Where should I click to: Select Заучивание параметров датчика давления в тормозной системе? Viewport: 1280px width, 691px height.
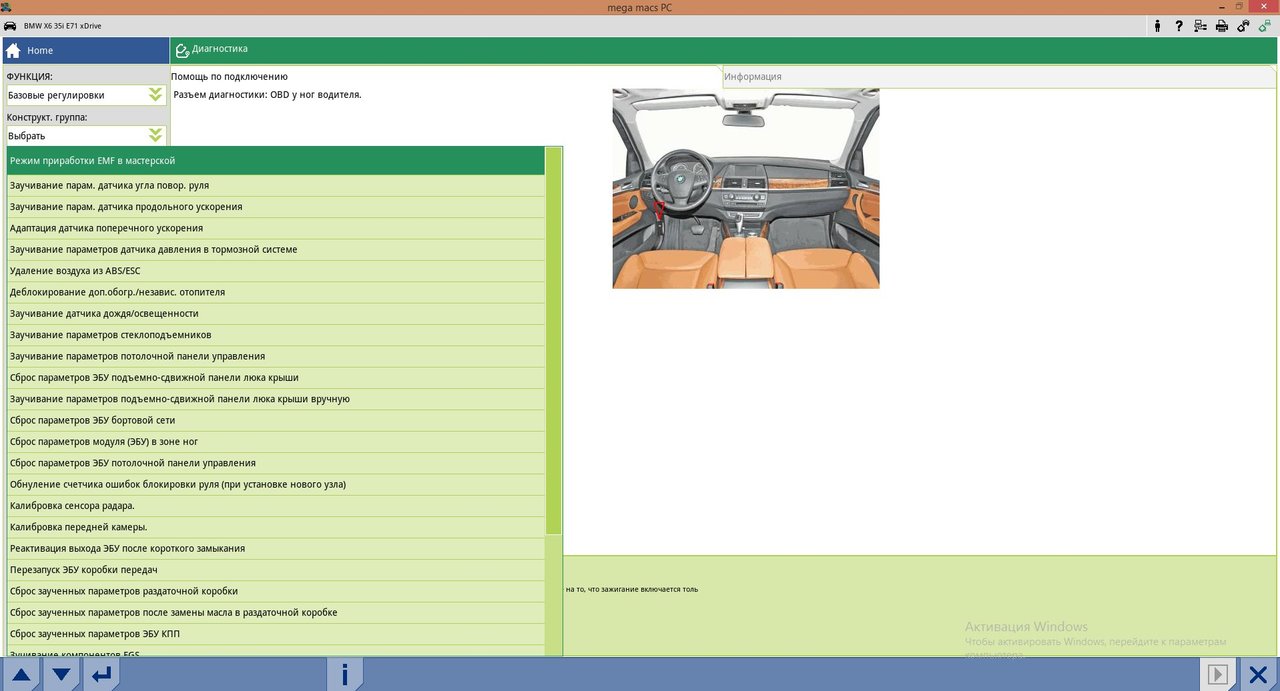(276, 250)
